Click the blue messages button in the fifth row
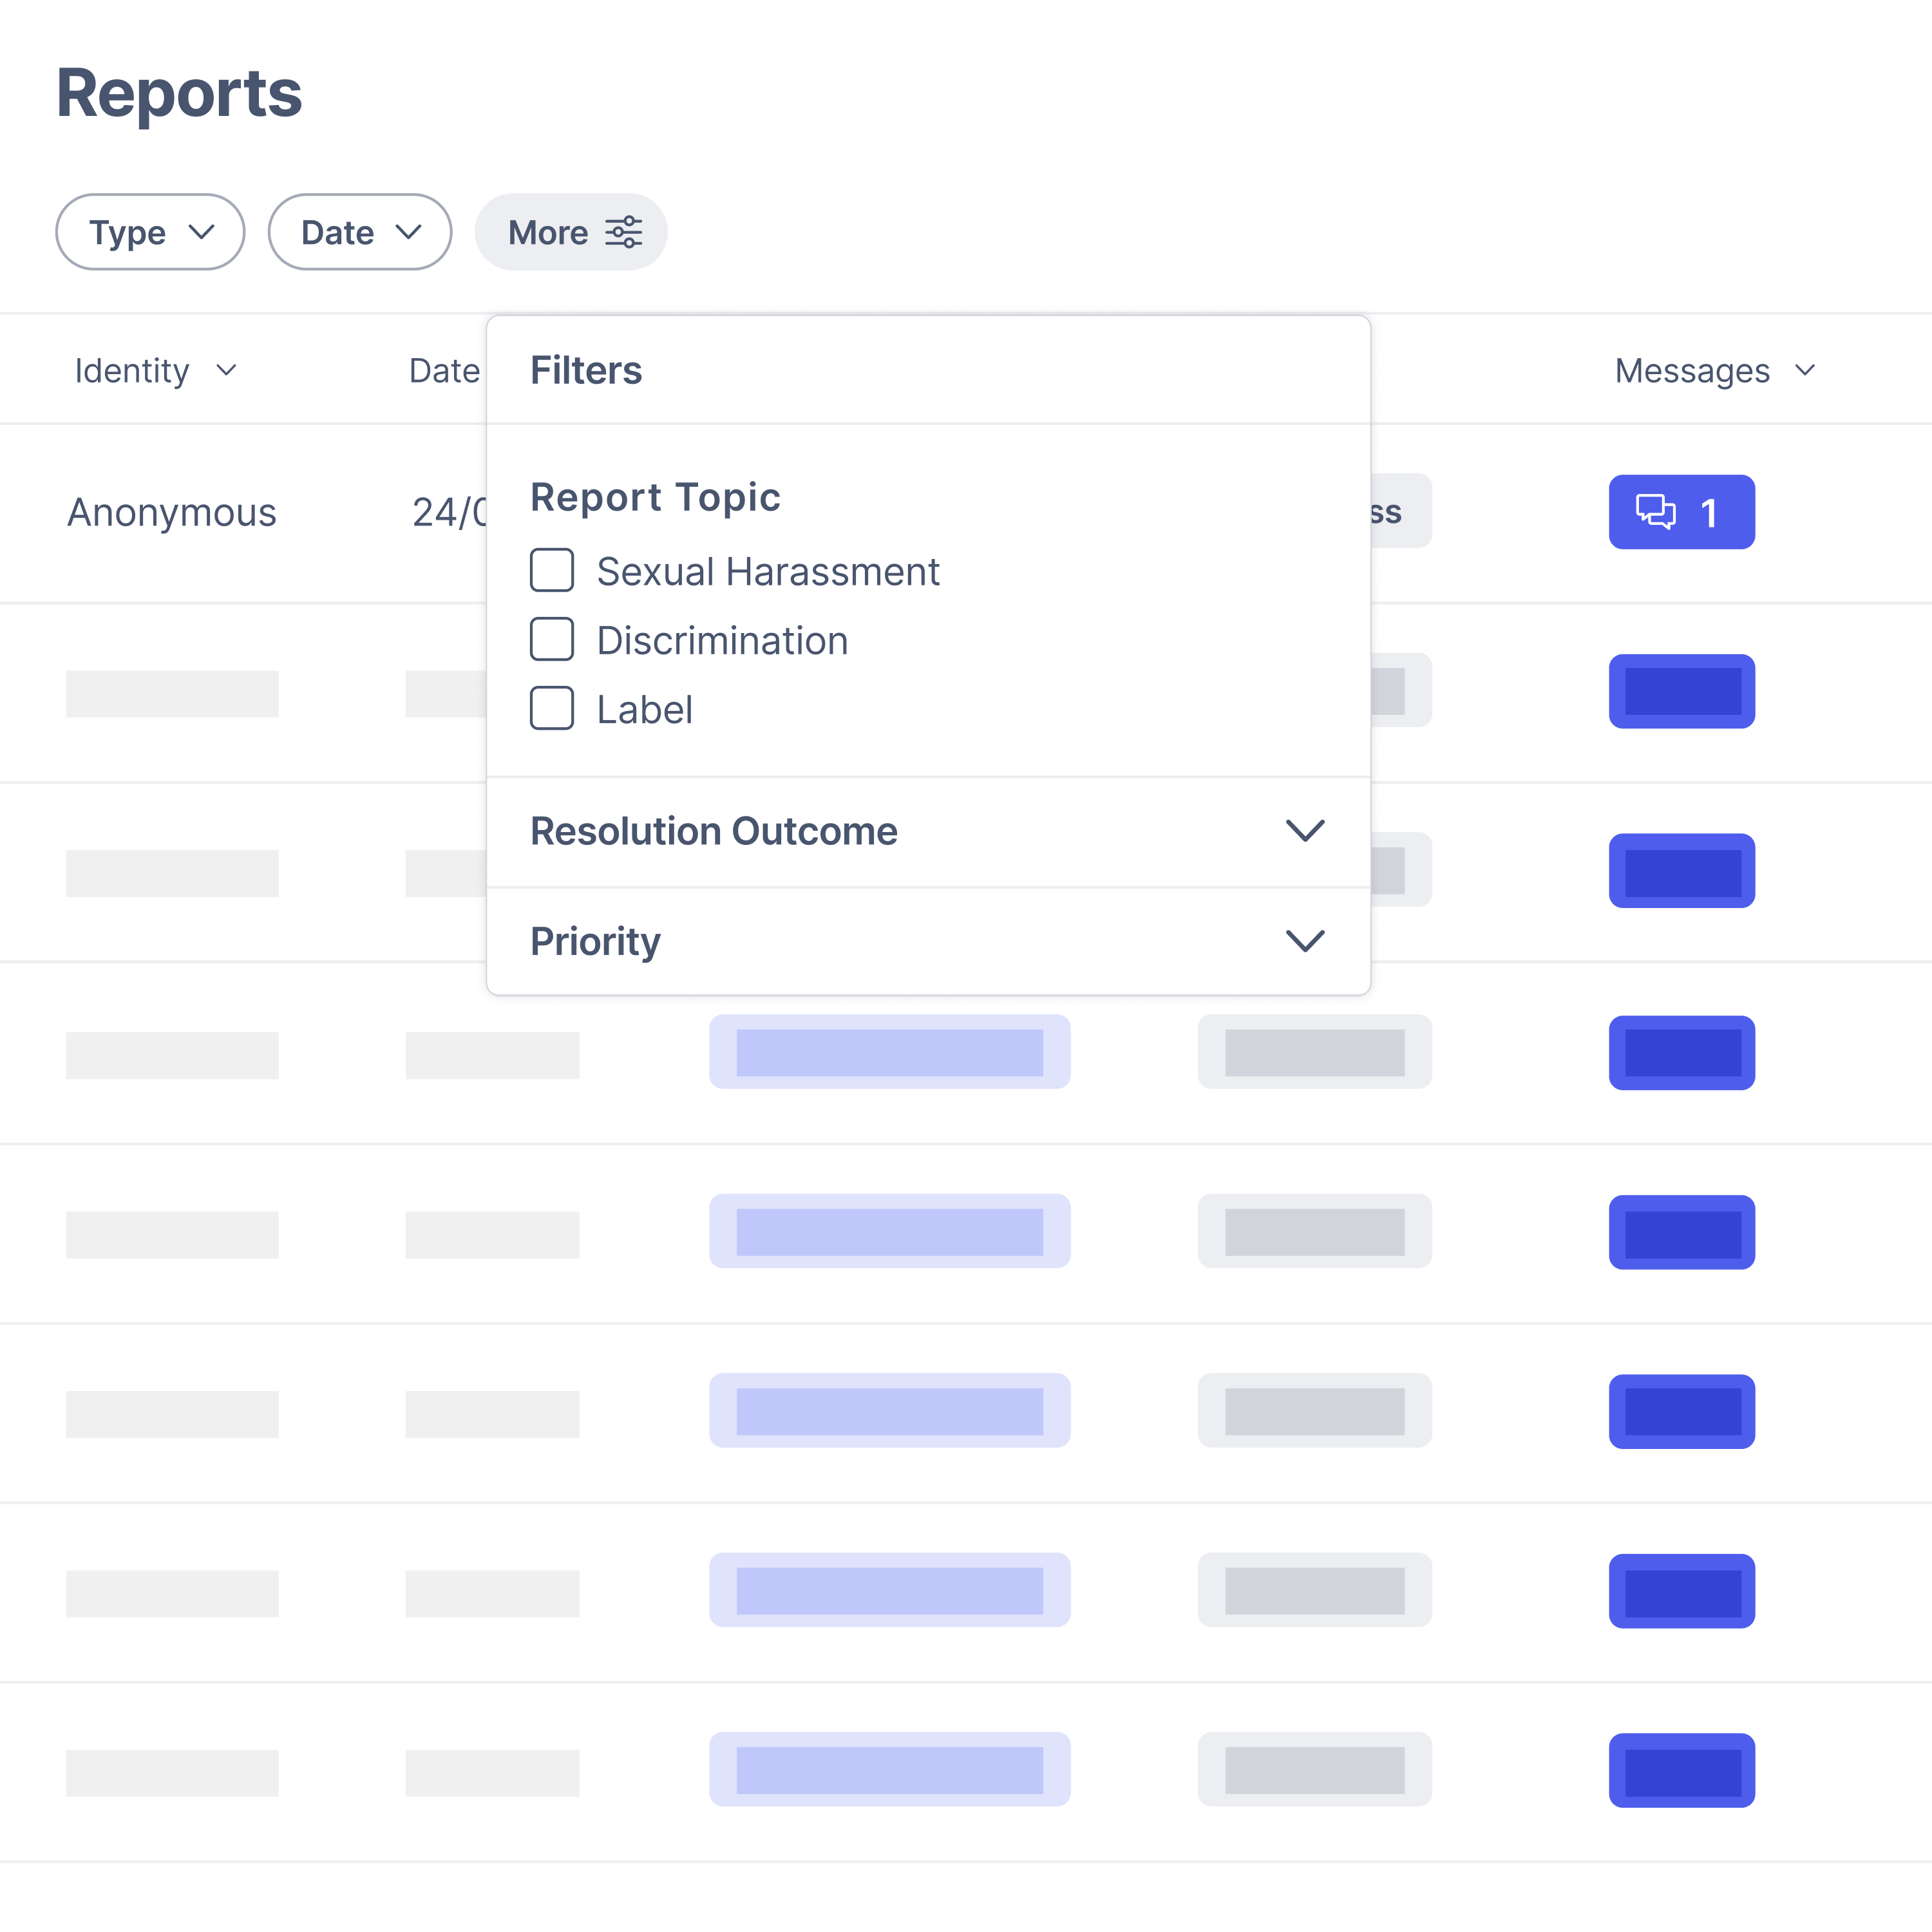Image resolution: width=1932 pixels, height=1932 pixels. pos(1682,1231)
